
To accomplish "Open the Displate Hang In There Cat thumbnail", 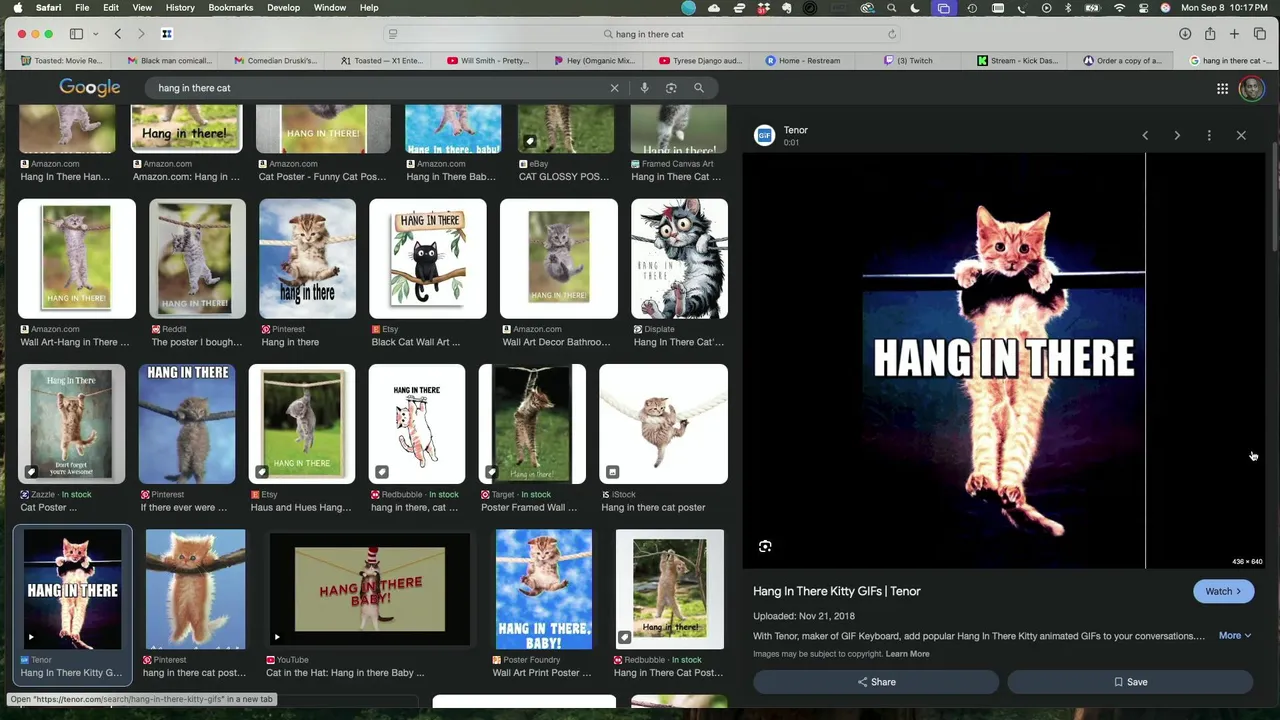I will click(679, 259).
